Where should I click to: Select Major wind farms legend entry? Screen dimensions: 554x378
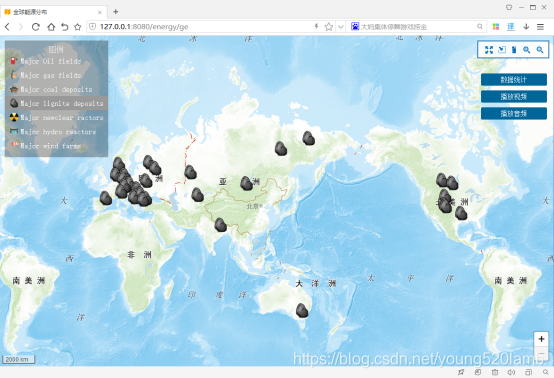click(57, 146)
